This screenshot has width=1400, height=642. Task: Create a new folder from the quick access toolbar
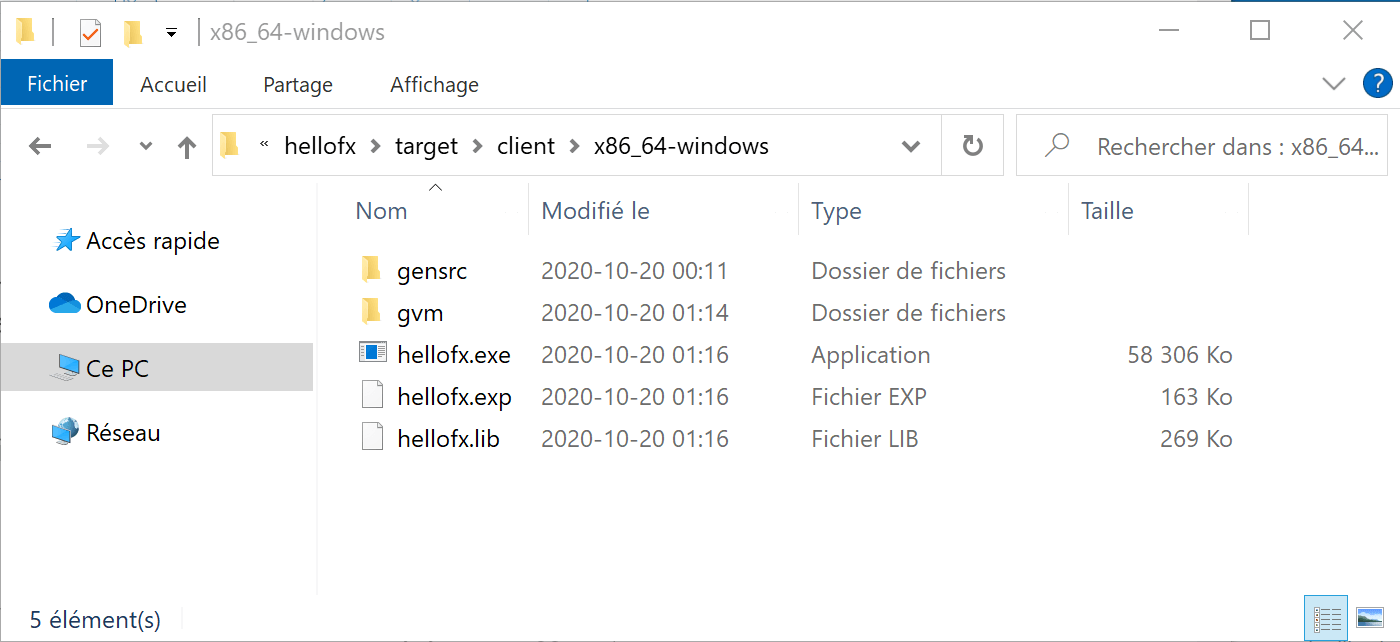pyautogui.click(x=133, y=31)
